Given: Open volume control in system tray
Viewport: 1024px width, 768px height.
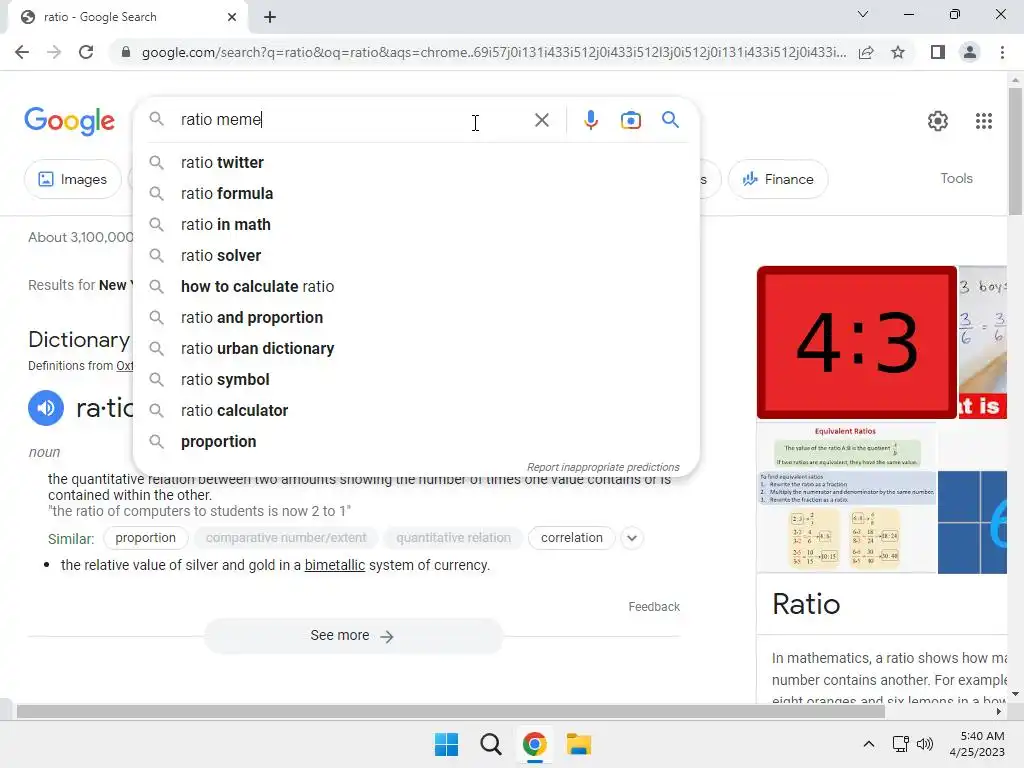Looking at the screenshot, I should coord(925,744).
